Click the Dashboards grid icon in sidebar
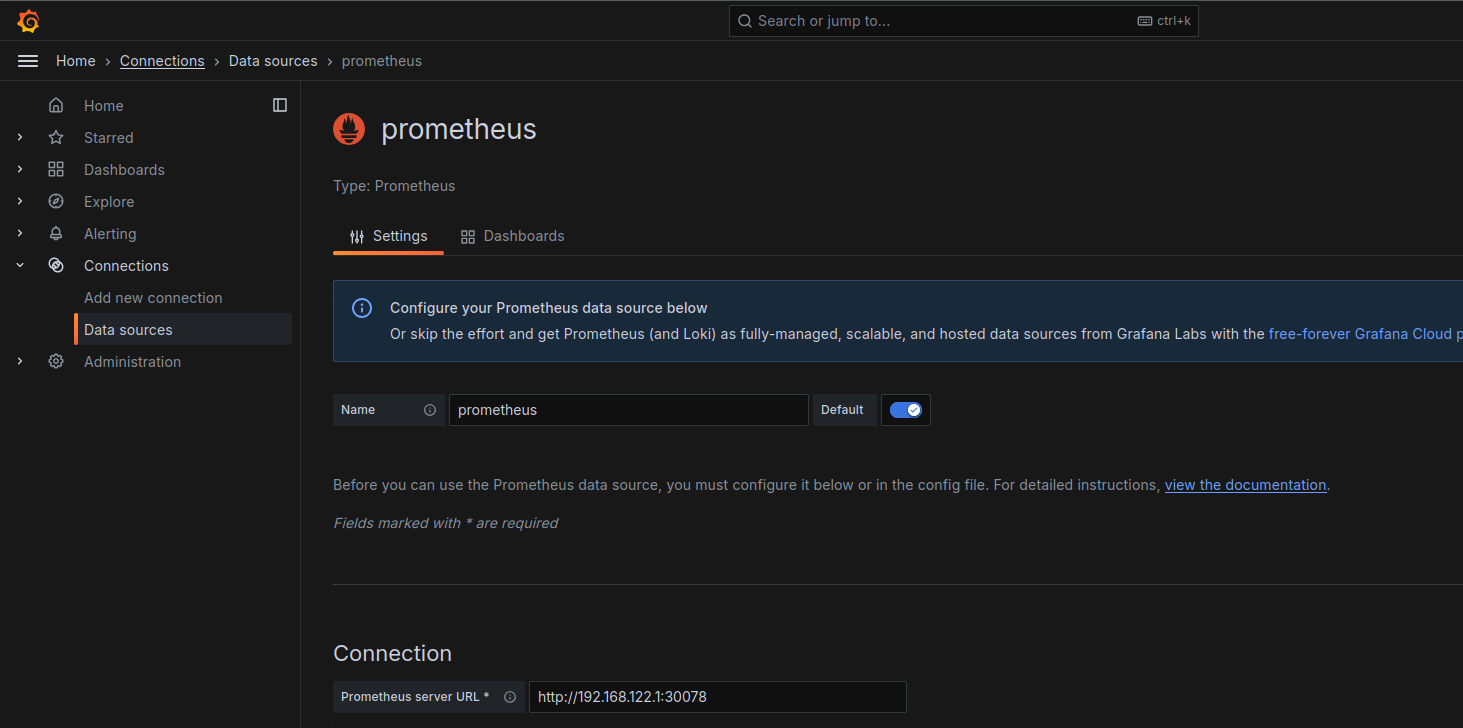Image resolution: width=1463 pixels, height=728 pixels. point(56,170)
